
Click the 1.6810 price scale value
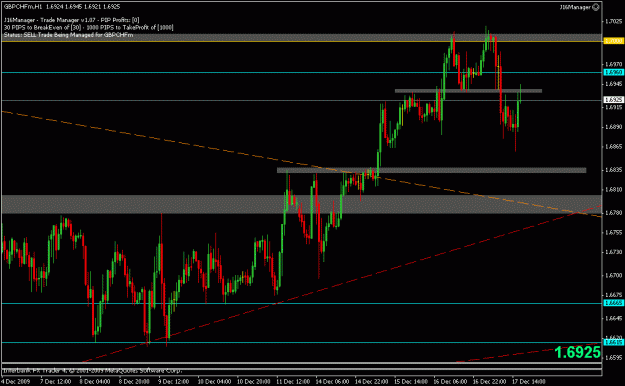coord(614,189)
